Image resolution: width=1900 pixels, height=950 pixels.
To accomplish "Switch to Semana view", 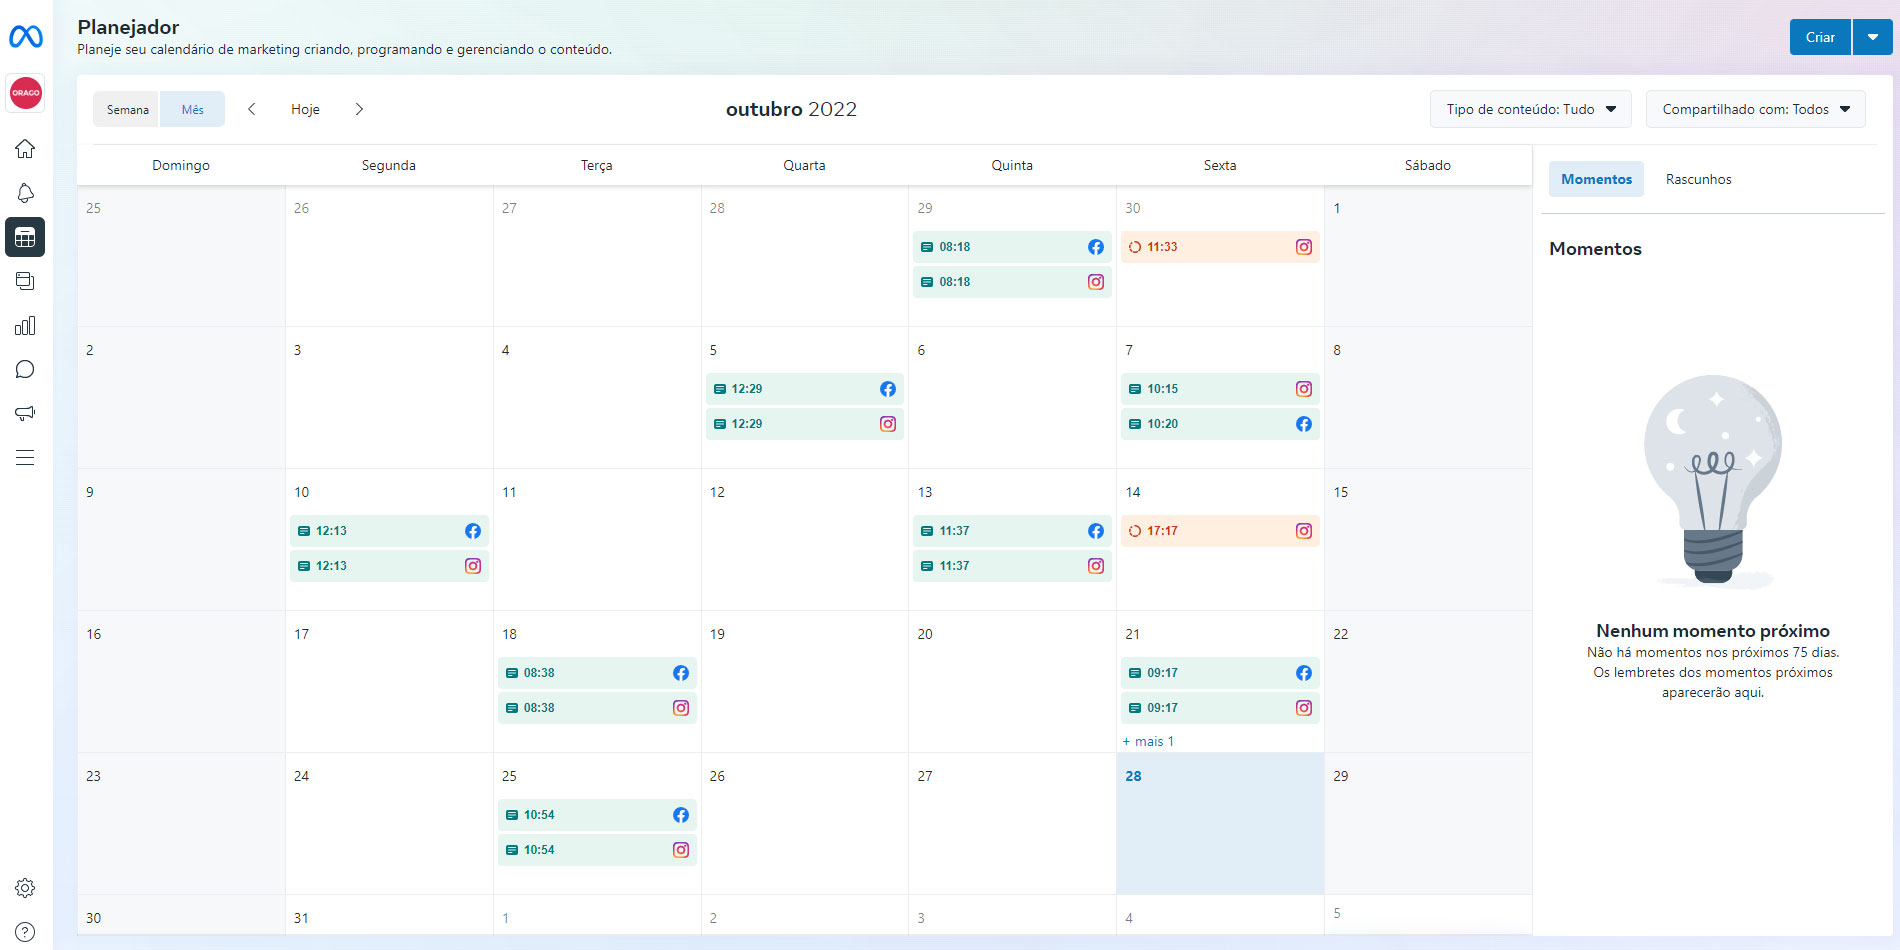I will click(126, 108).
